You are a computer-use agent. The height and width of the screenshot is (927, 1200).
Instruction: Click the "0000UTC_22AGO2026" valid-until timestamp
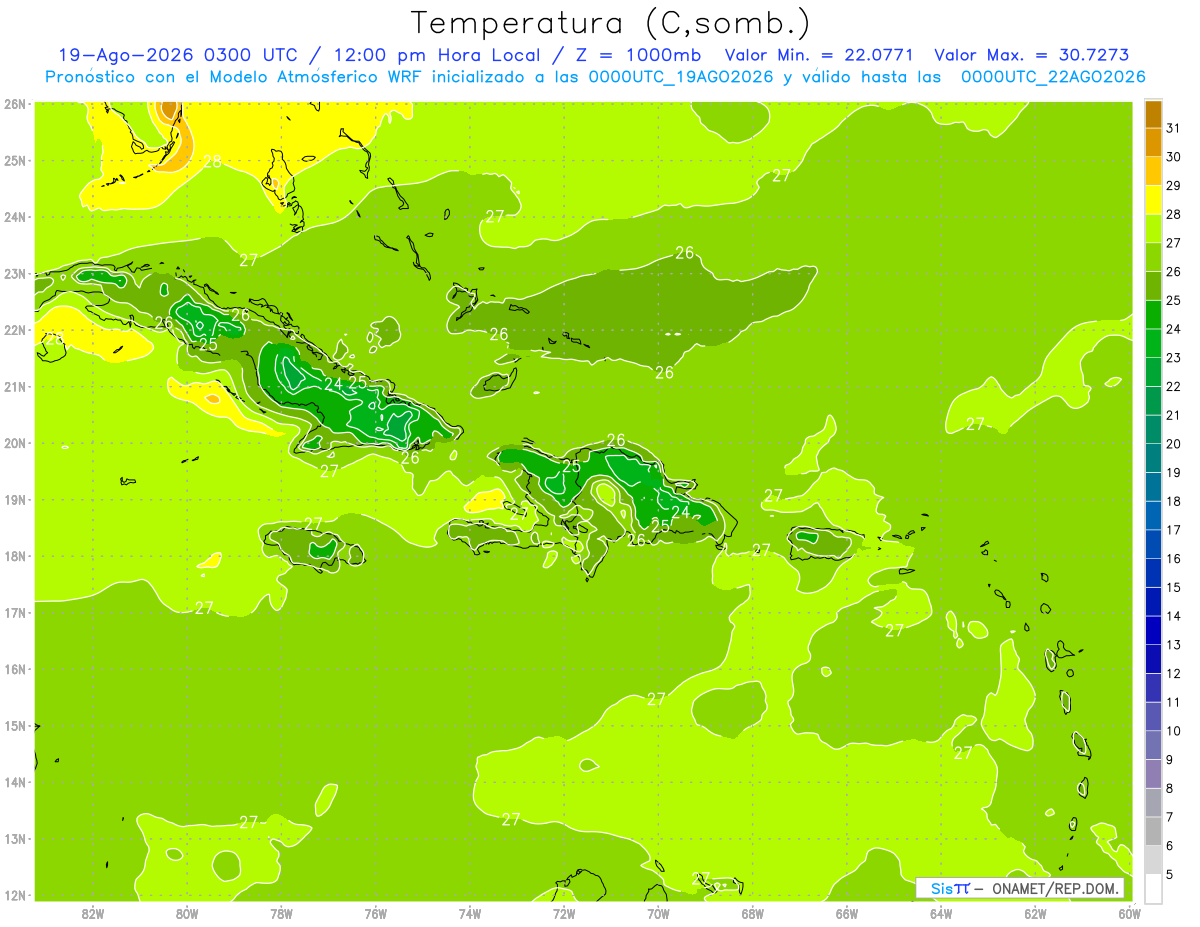pos(1053,77)
